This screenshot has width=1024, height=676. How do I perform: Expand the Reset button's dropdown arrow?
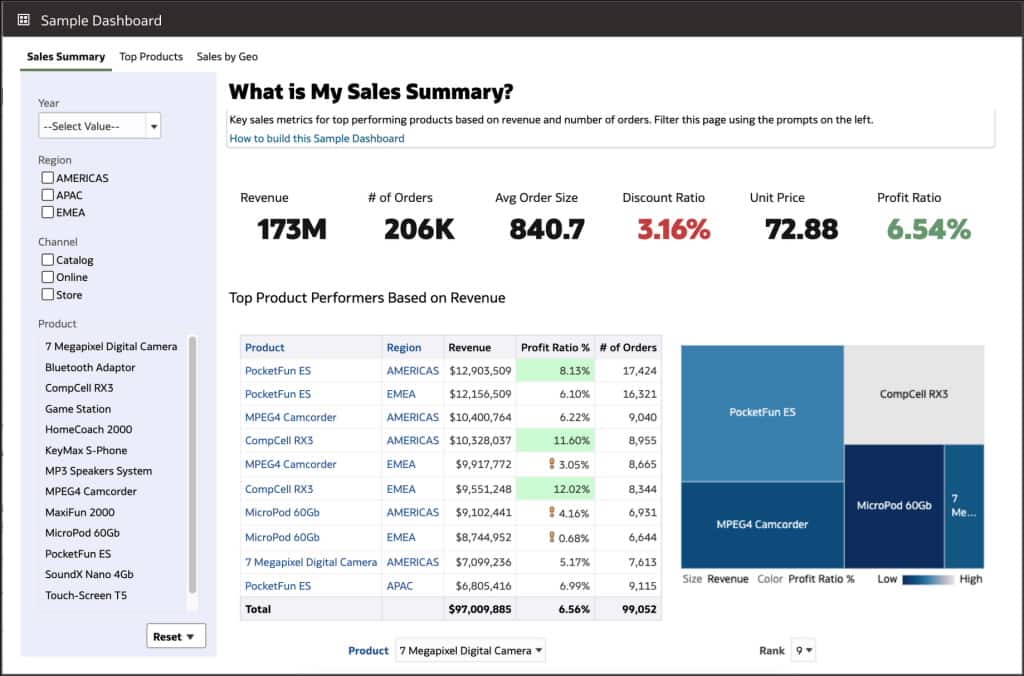[191, 635]
